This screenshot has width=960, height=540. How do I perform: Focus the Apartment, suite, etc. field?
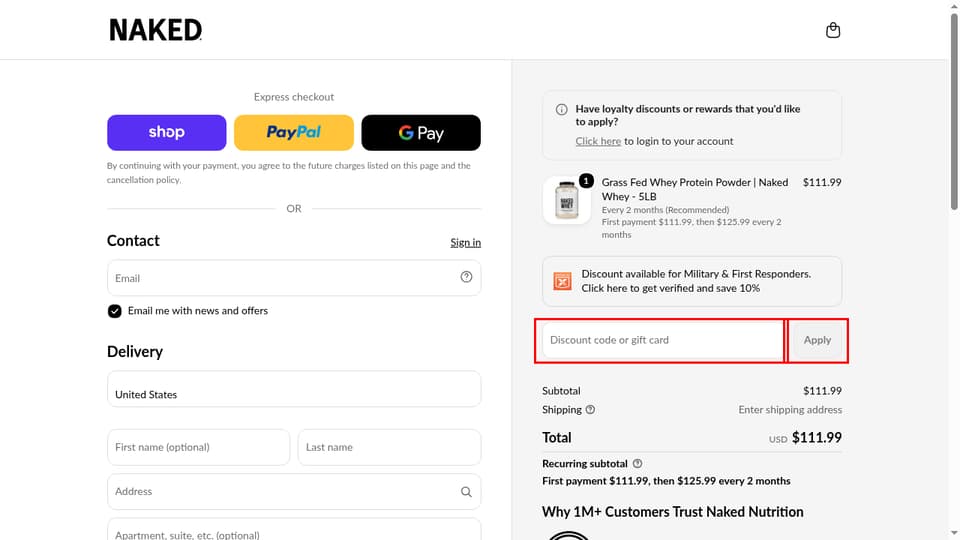coord(294,530)
